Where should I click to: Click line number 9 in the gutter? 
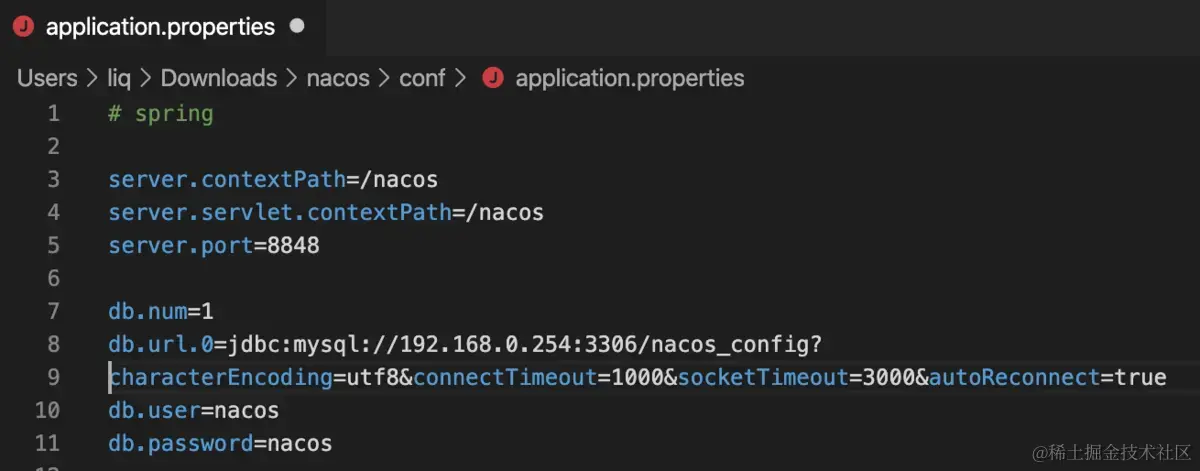click(x=53, y=377)
